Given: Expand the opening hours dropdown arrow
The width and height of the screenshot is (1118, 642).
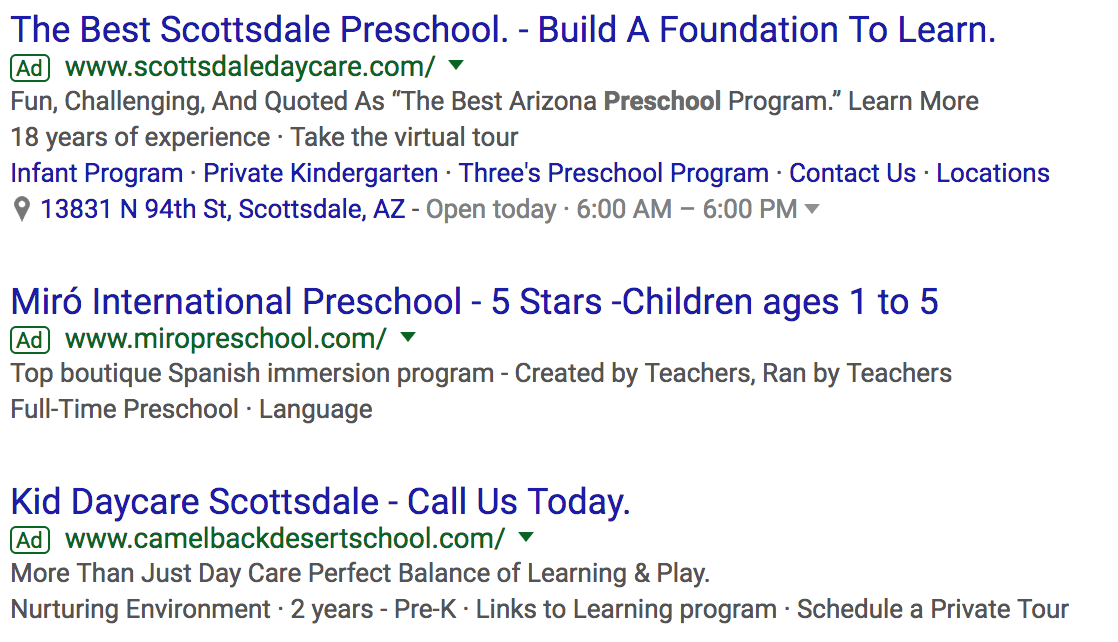Looking at the screenshot, I should click(x=812, y=209).
